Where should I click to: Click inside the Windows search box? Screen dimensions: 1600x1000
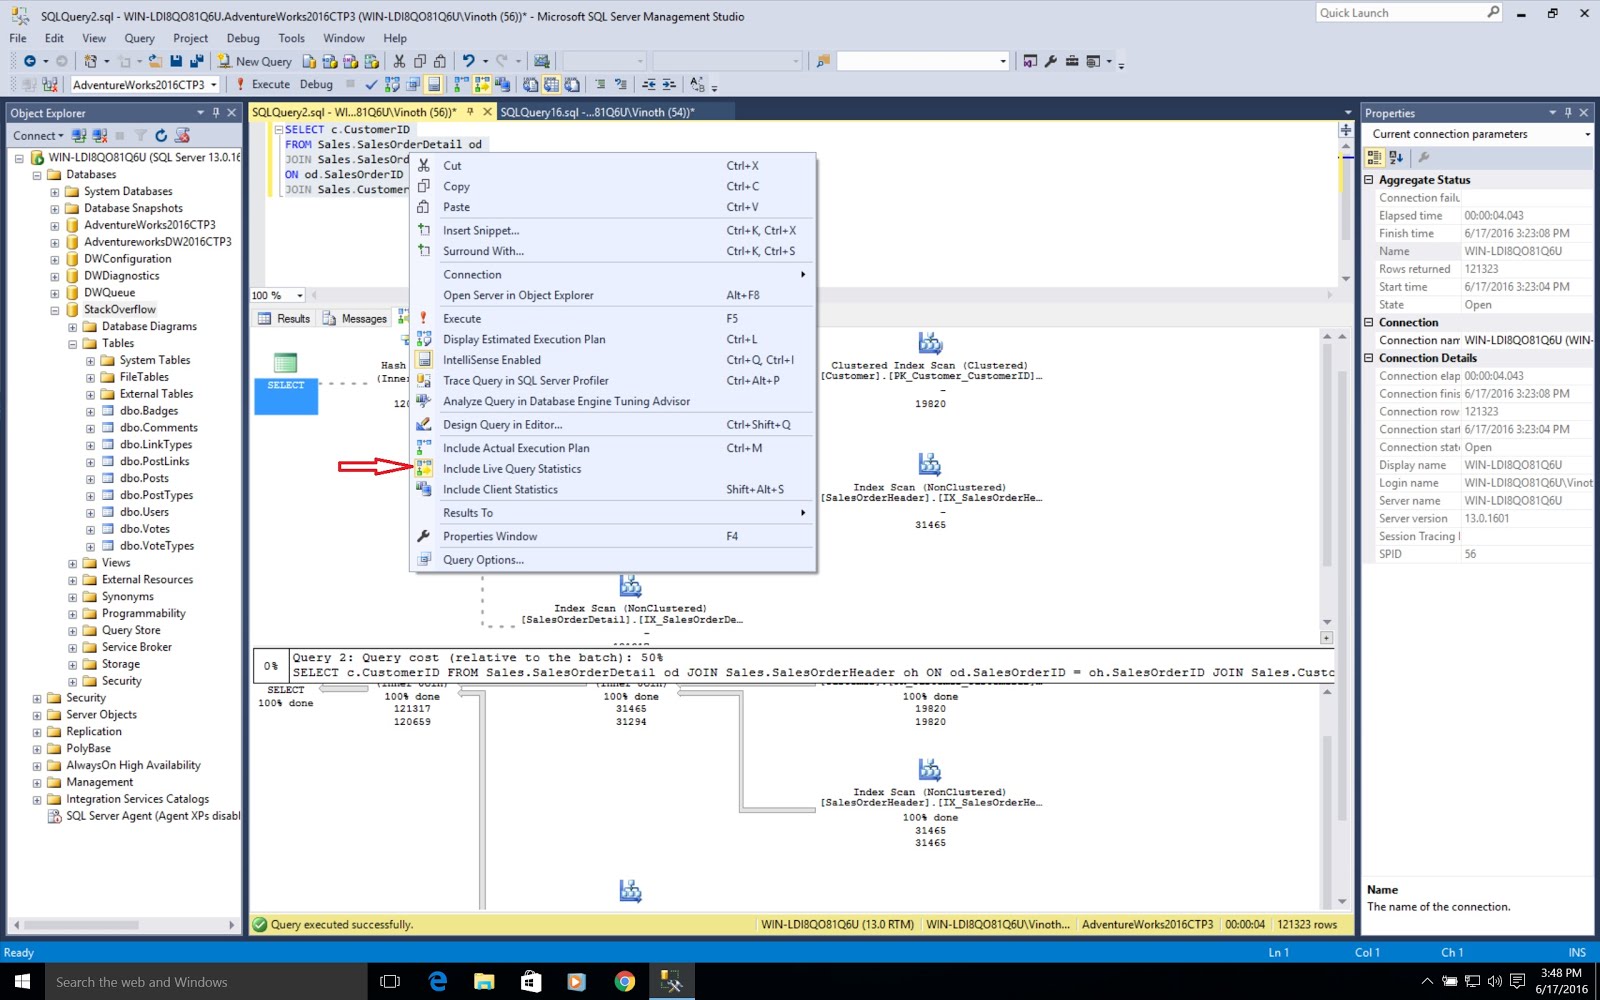pos(200,981)
